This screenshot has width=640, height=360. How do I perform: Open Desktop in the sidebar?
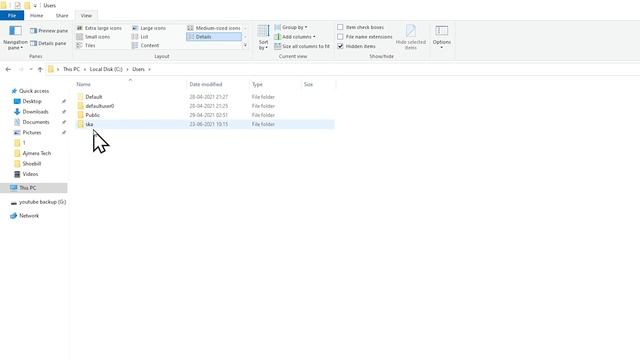click(x=32, y=101)
